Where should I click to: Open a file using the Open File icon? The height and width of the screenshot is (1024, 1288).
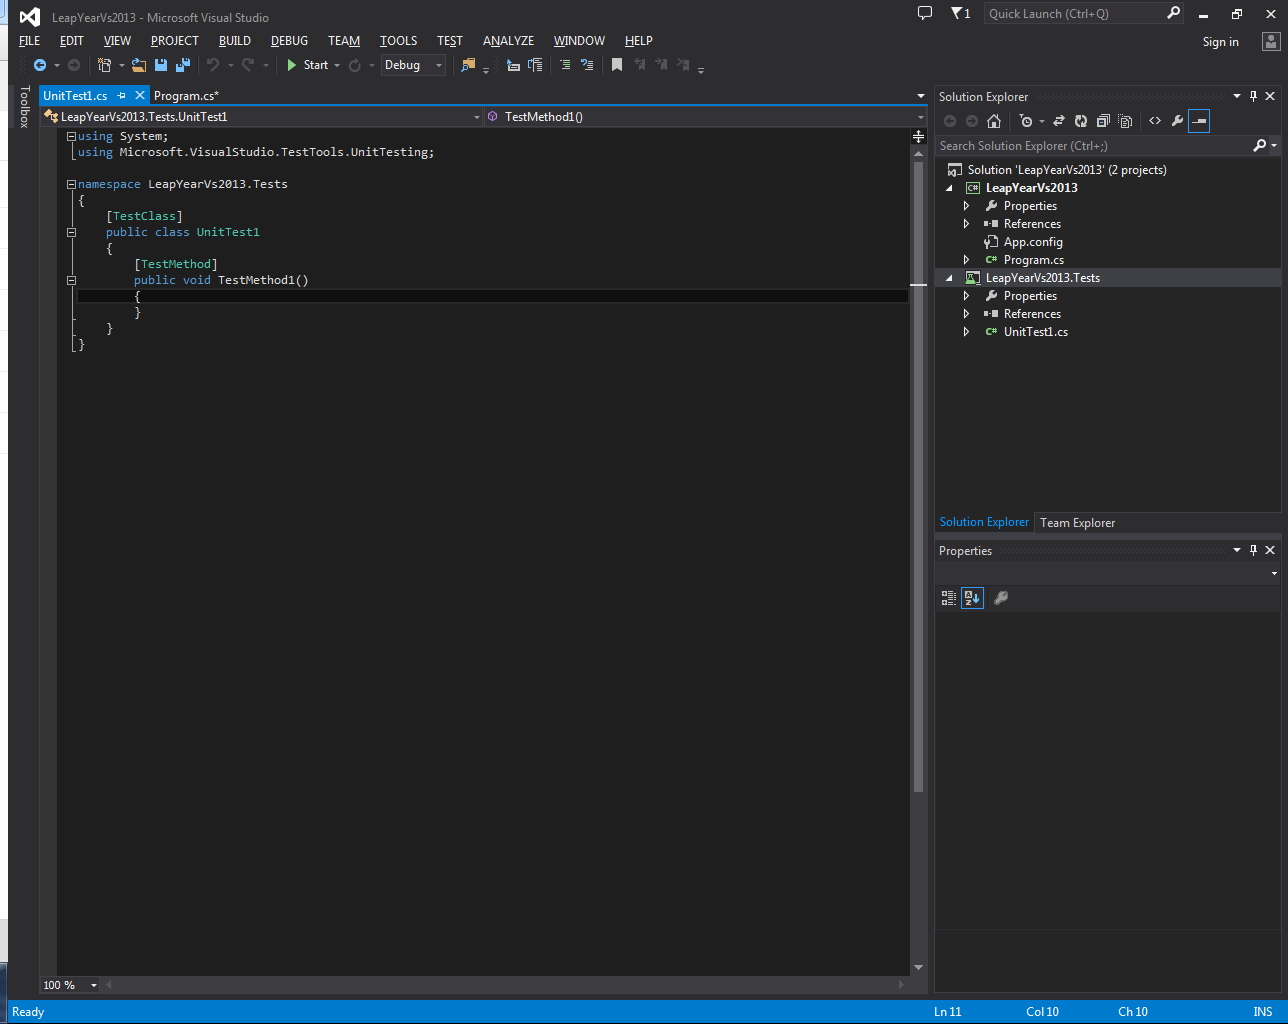tap(139, 65)
